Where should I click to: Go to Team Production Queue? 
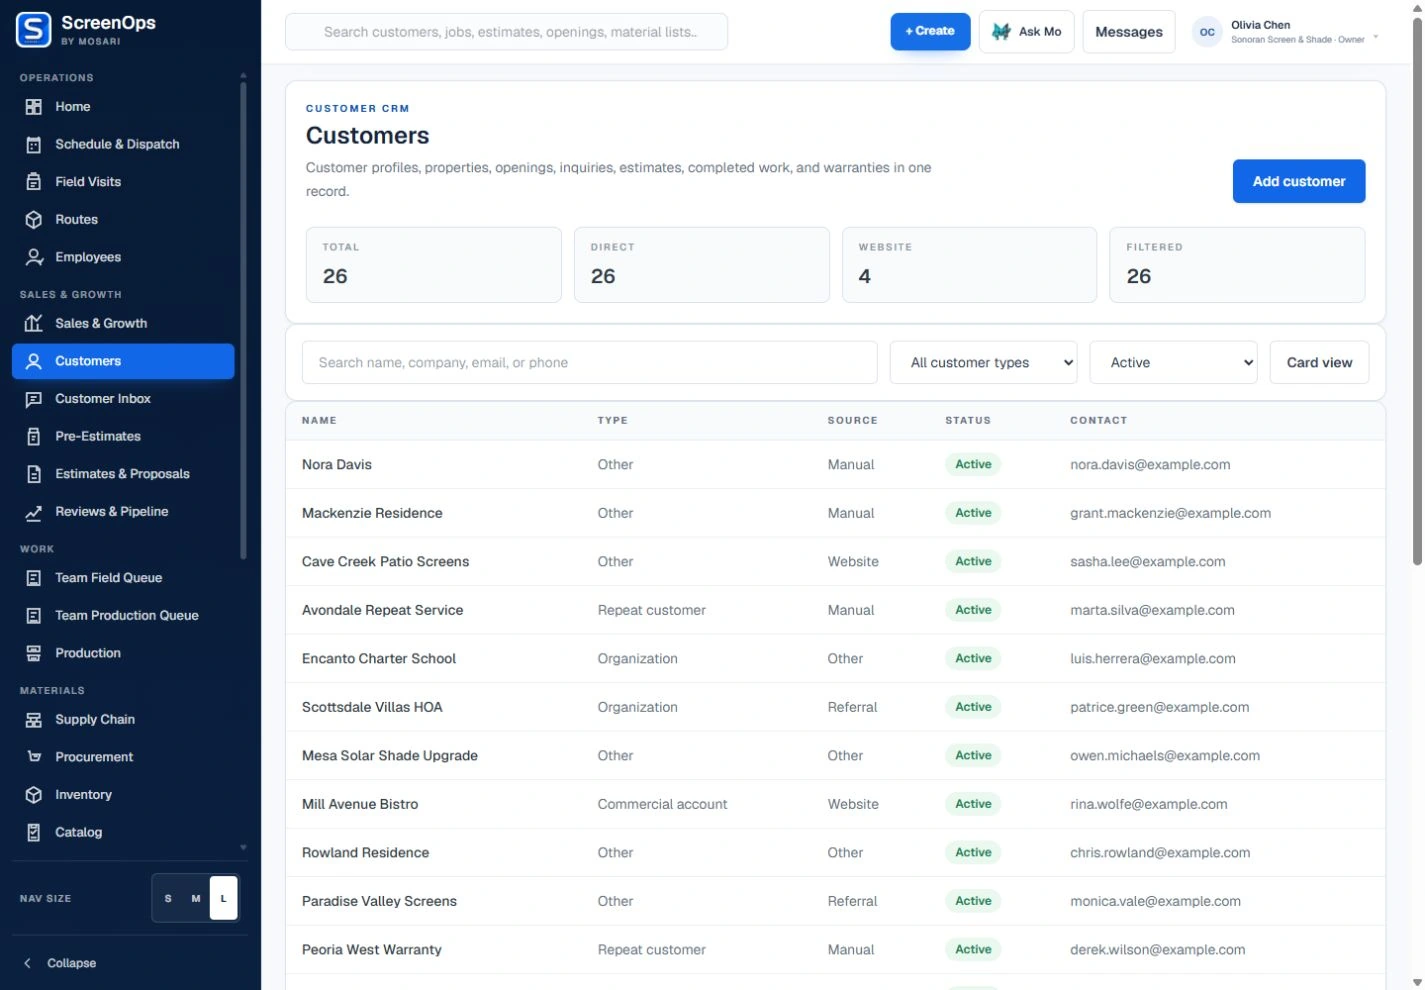123,616
